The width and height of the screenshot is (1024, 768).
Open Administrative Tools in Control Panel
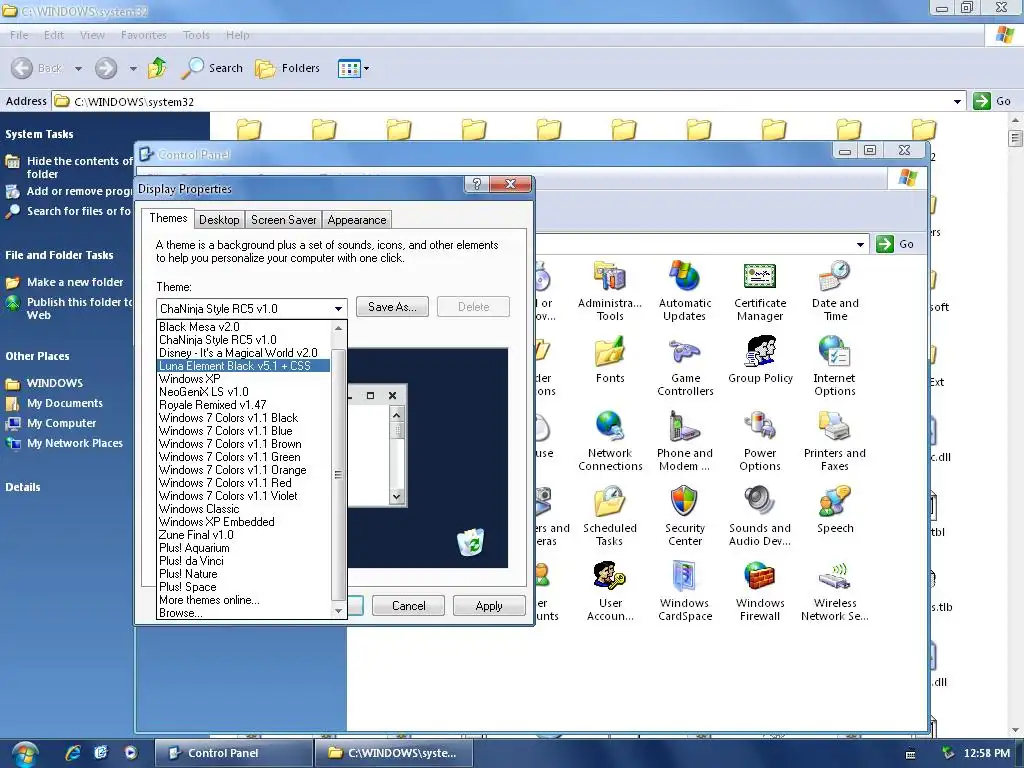(609, 291)
